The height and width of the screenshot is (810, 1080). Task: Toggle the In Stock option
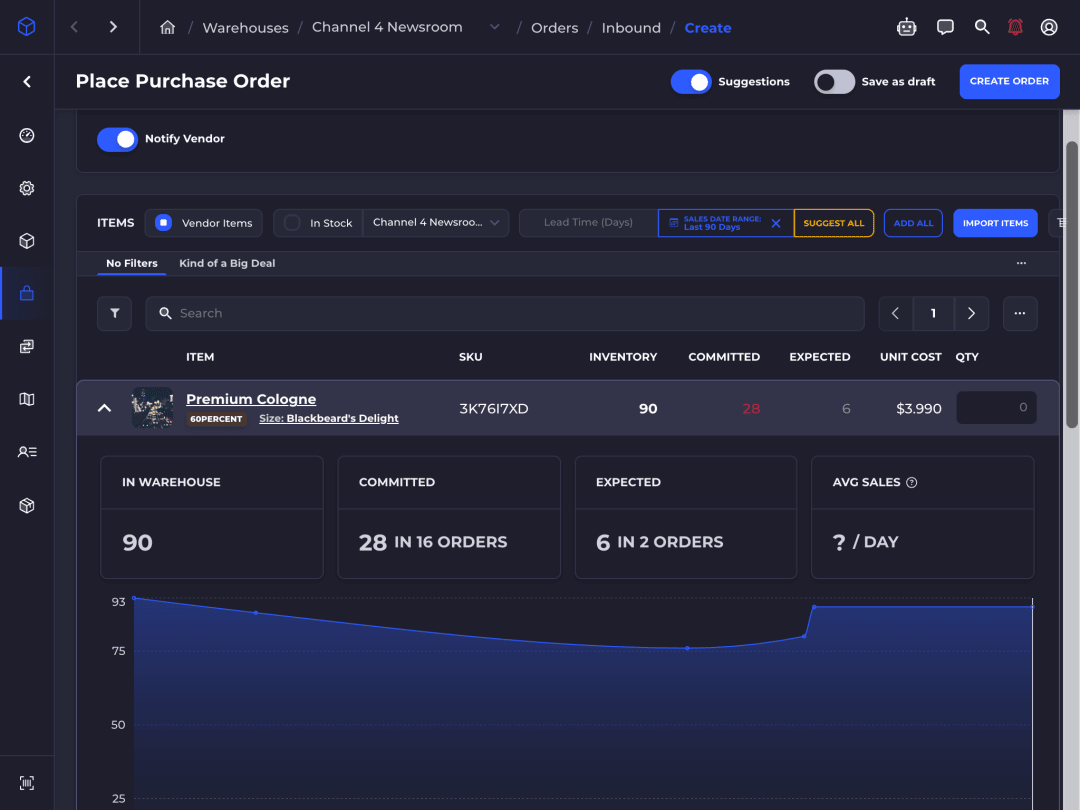(318, 223)
